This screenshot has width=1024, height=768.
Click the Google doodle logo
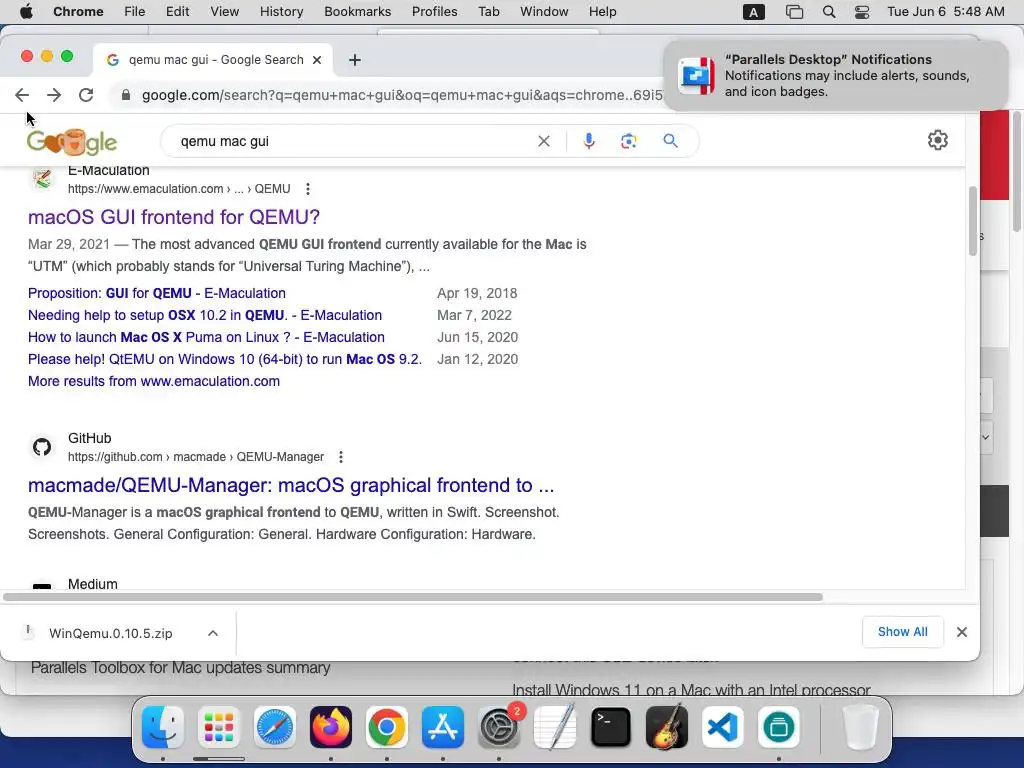tap(72, 142)
